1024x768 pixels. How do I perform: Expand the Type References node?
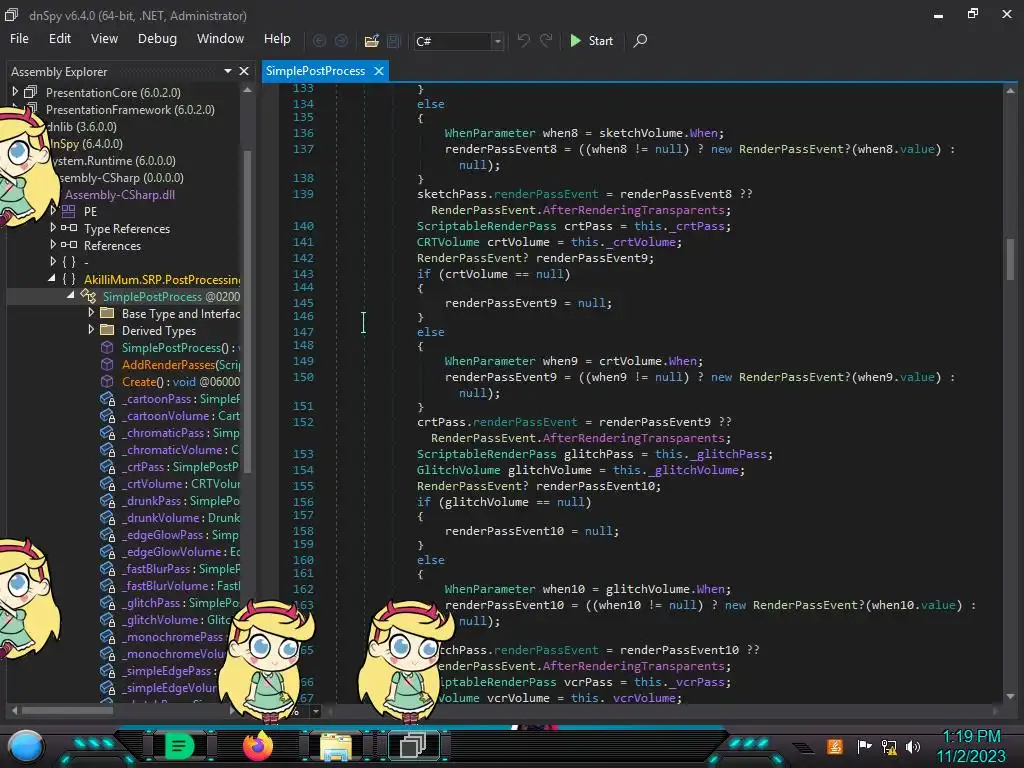point(53,228)
